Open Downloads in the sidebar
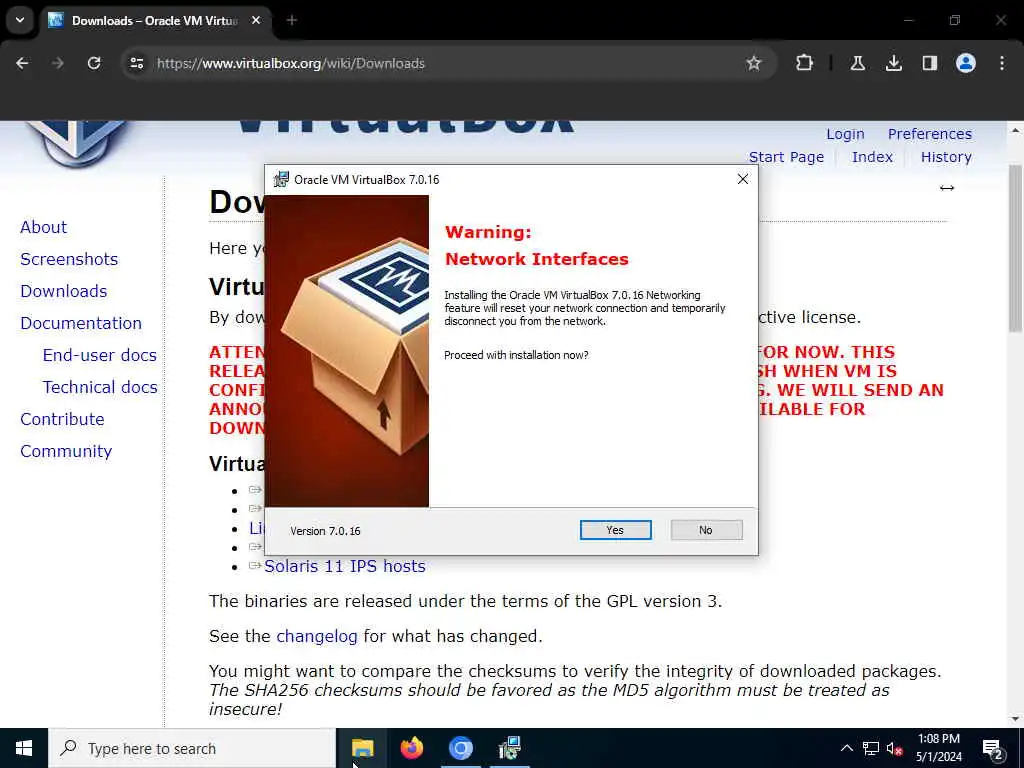The height and width of the screenshot is (768, 1024). point(63,291)
